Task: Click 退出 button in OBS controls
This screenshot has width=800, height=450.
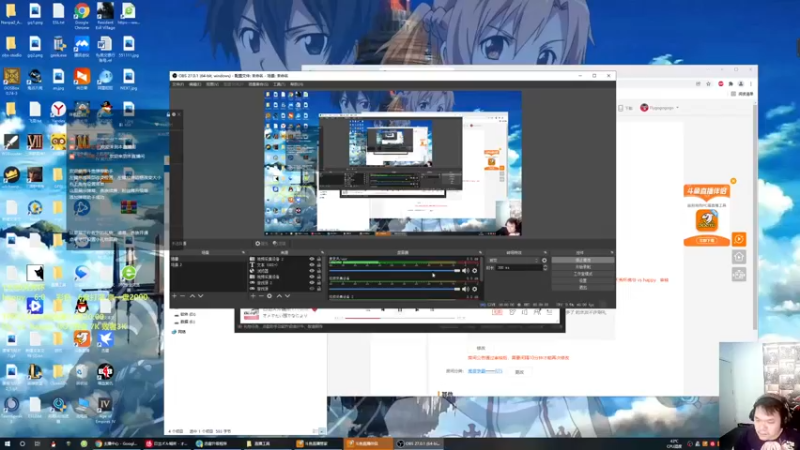Action: (x=583, y=288)
